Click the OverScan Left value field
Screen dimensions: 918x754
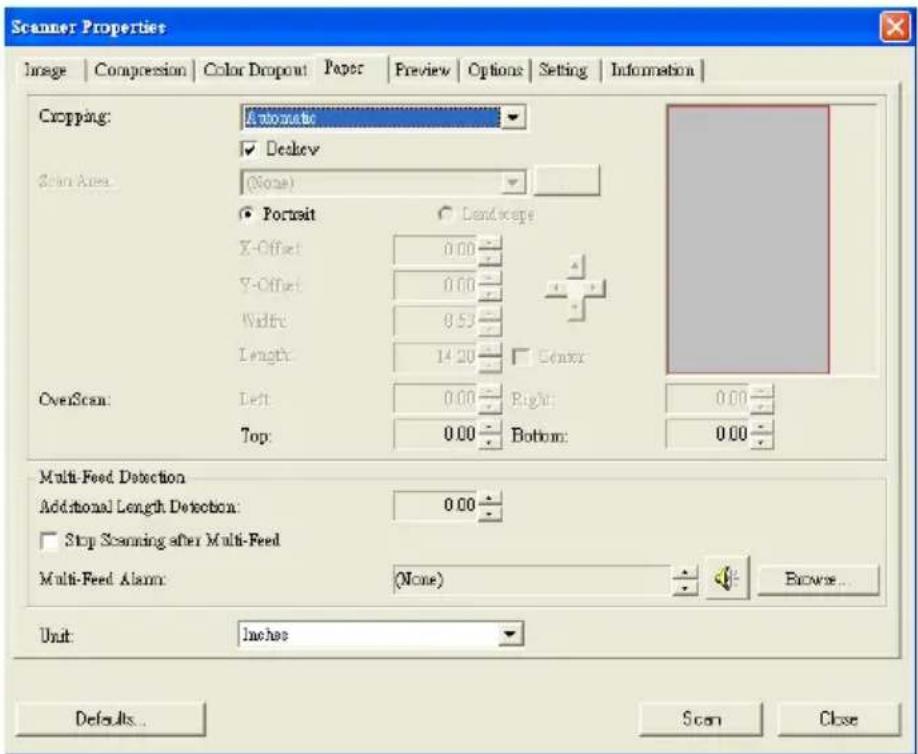click(x=436, y=399)
